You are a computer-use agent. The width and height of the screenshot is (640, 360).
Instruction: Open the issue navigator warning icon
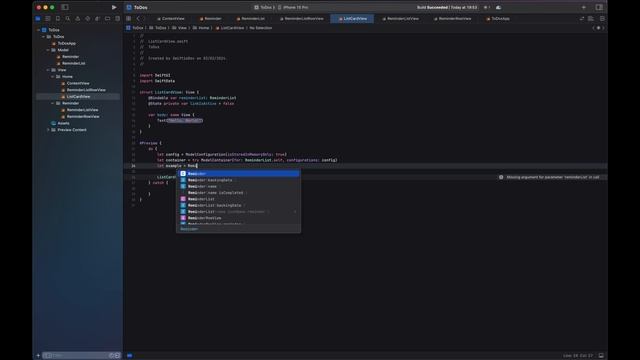click(x=78, y=18)
